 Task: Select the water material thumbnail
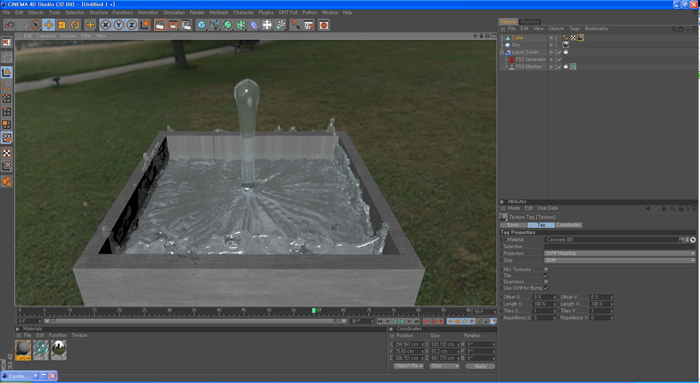click(41, 350)
